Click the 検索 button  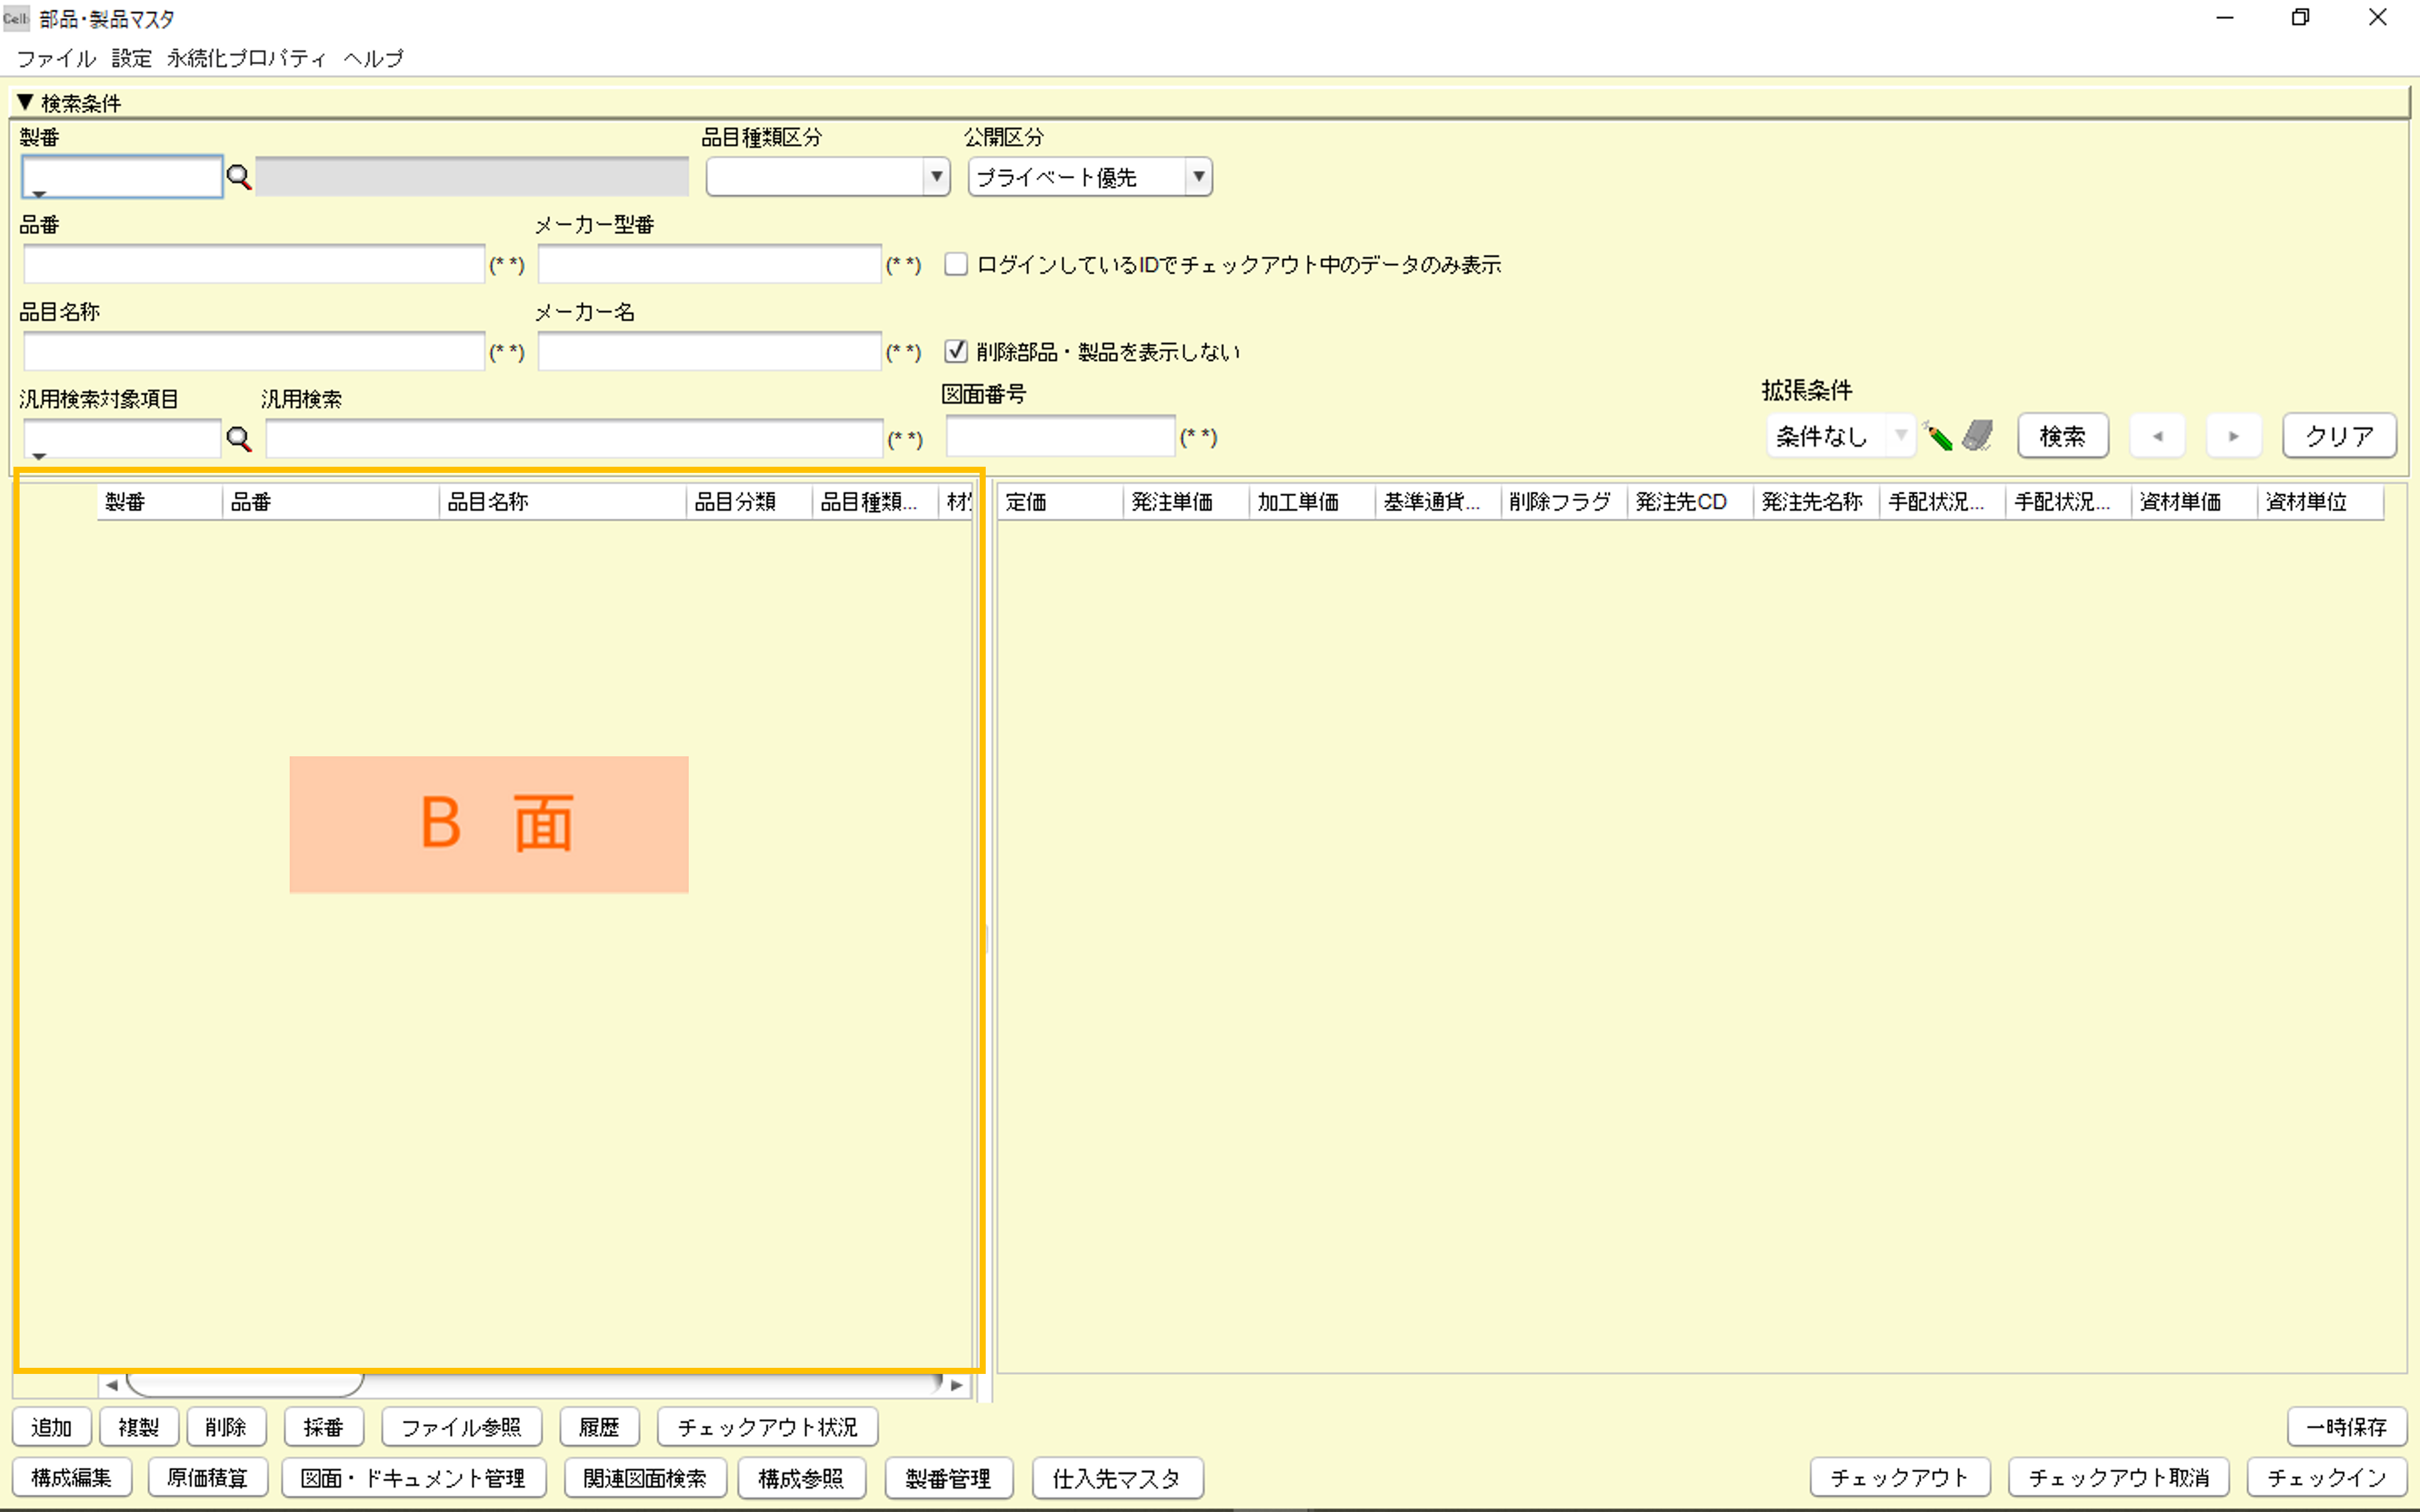[2063, 436]
